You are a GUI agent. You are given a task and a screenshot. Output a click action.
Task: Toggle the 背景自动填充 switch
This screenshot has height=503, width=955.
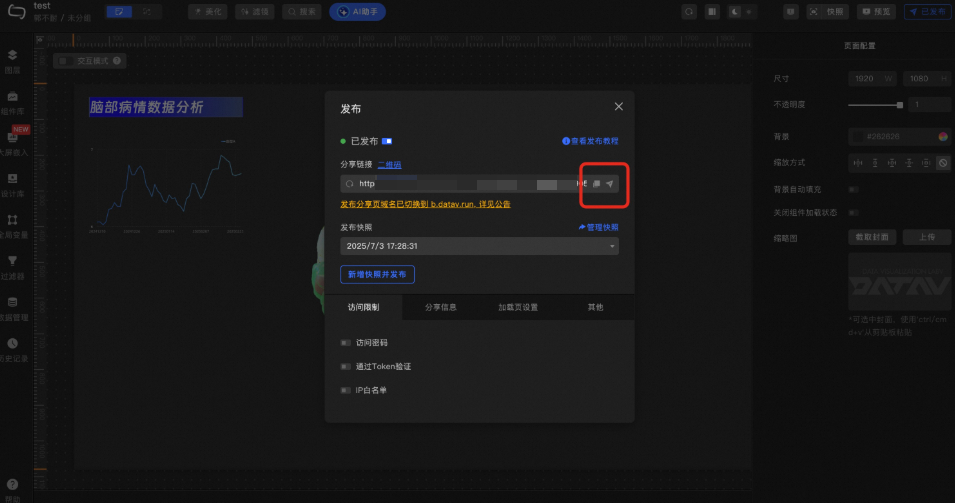(x=854, y=189)
